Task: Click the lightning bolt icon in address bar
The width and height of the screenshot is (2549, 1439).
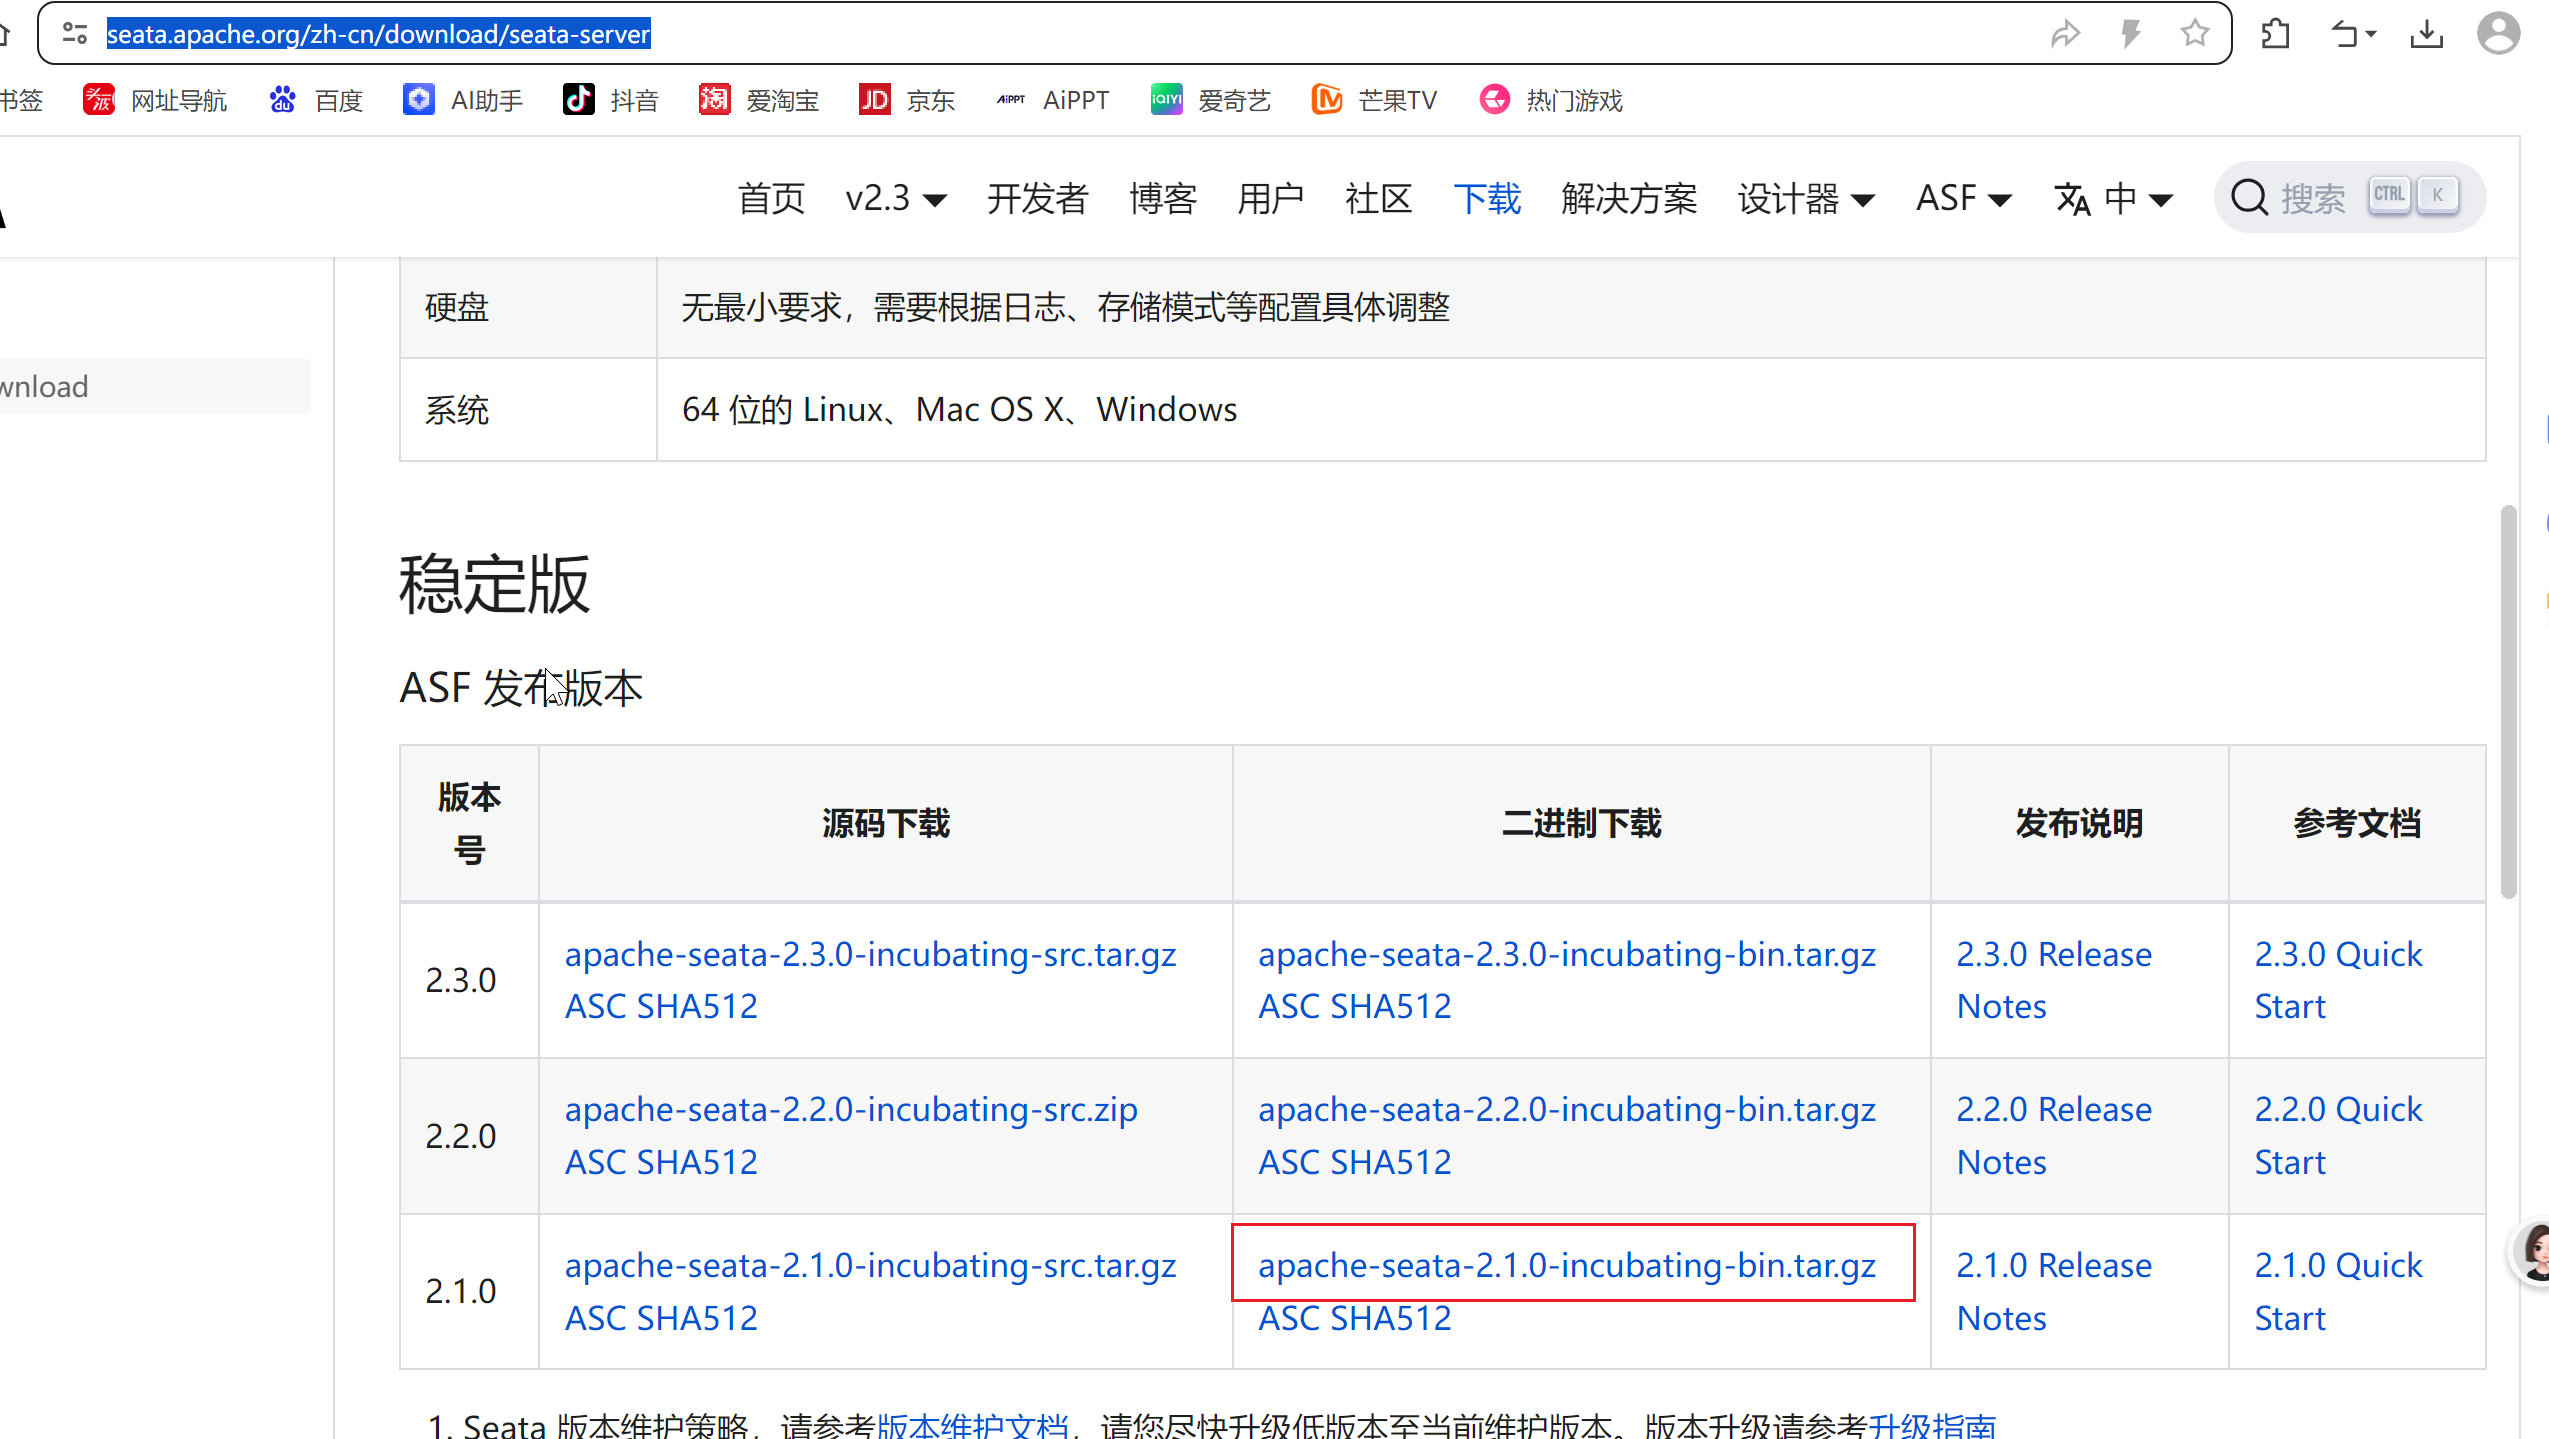Action: point(2131,34)
